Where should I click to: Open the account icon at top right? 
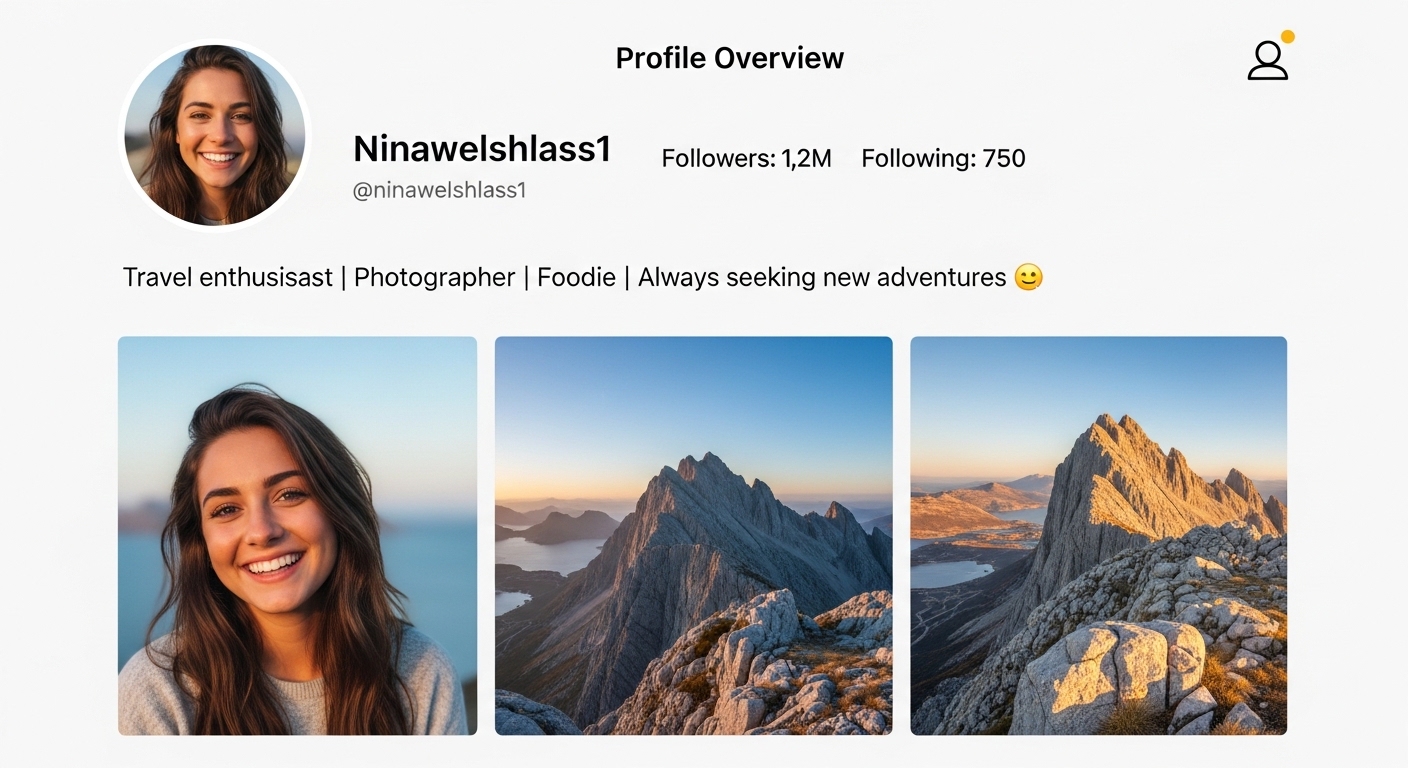click(x=1267, y=61)
